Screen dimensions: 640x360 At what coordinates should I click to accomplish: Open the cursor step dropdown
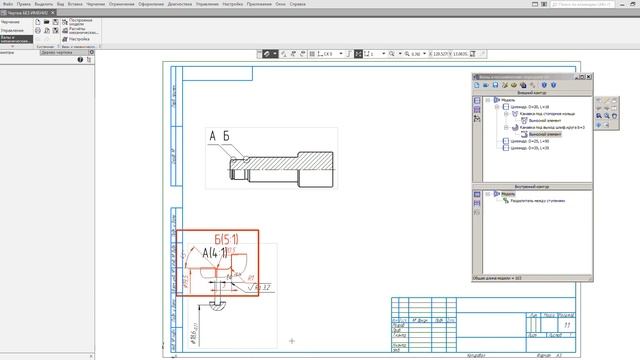point(383,54)
